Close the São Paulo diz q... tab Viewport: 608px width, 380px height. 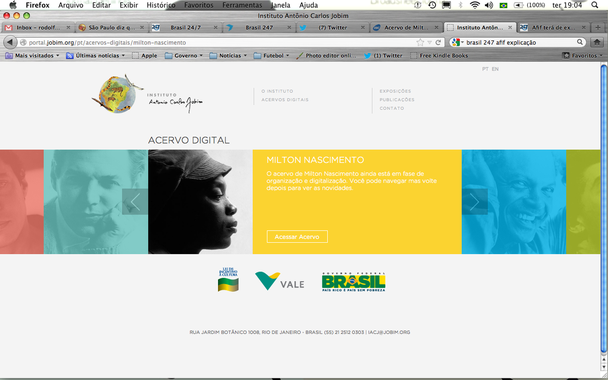point(142,28)
